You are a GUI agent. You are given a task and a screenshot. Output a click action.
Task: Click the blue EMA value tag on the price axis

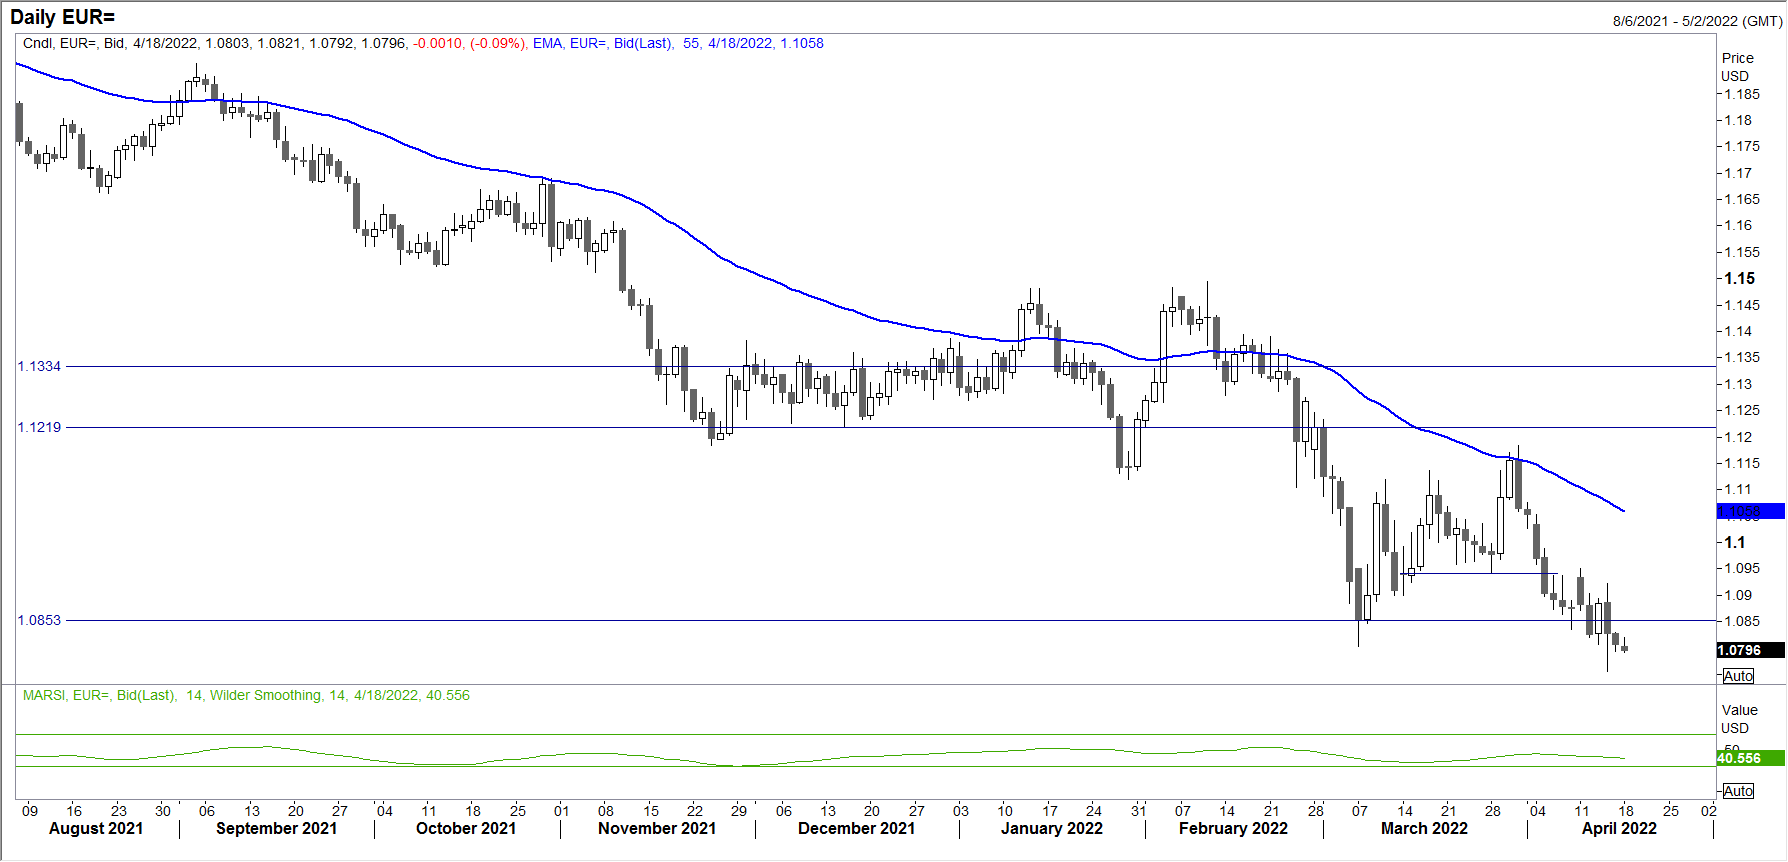coord(1751,511)
